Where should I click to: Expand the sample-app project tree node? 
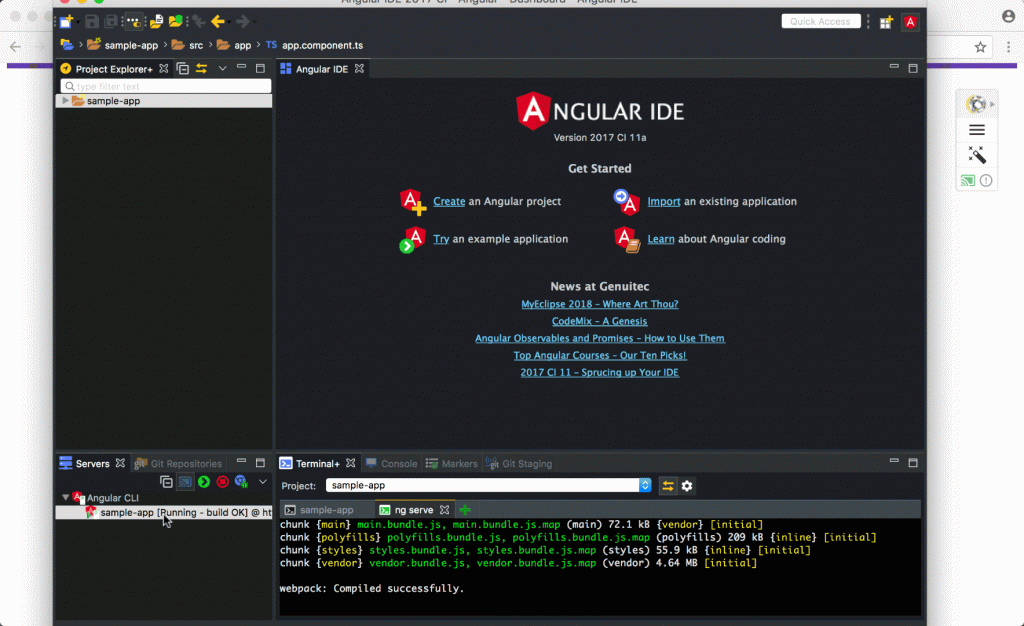click(65, 101)
